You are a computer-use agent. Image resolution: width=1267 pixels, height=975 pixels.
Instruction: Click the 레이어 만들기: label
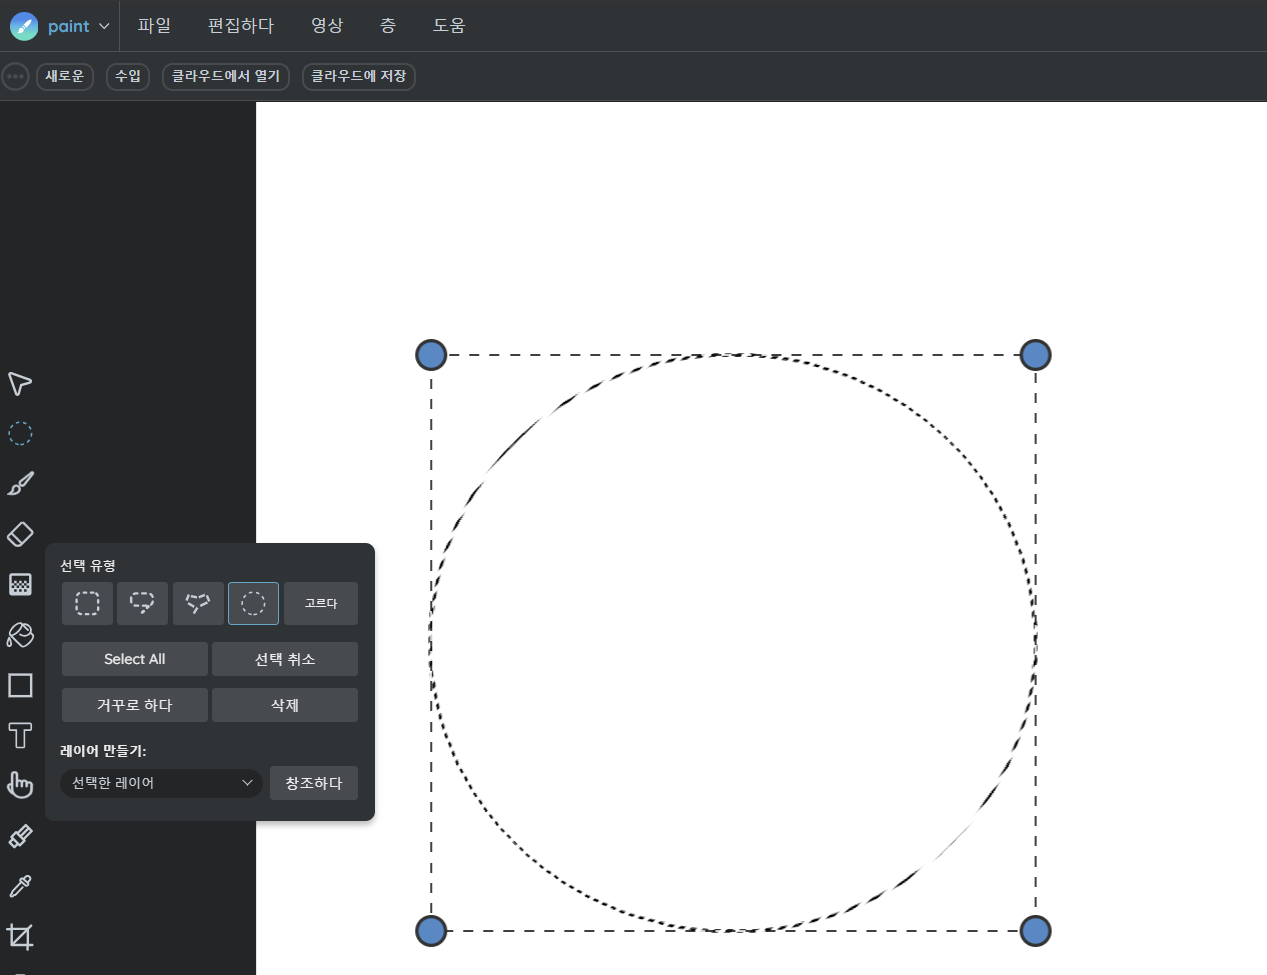[x=103, y=751]
